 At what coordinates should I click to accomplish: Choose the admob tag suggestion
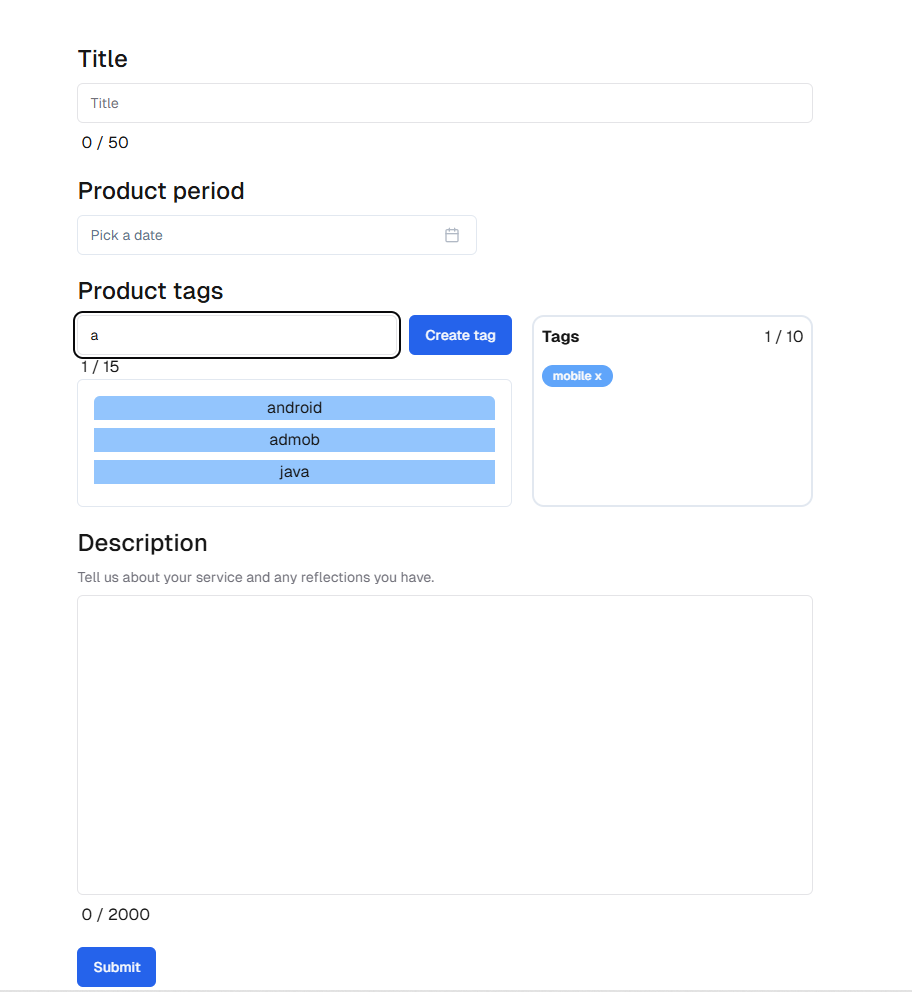tap(294, 440)
